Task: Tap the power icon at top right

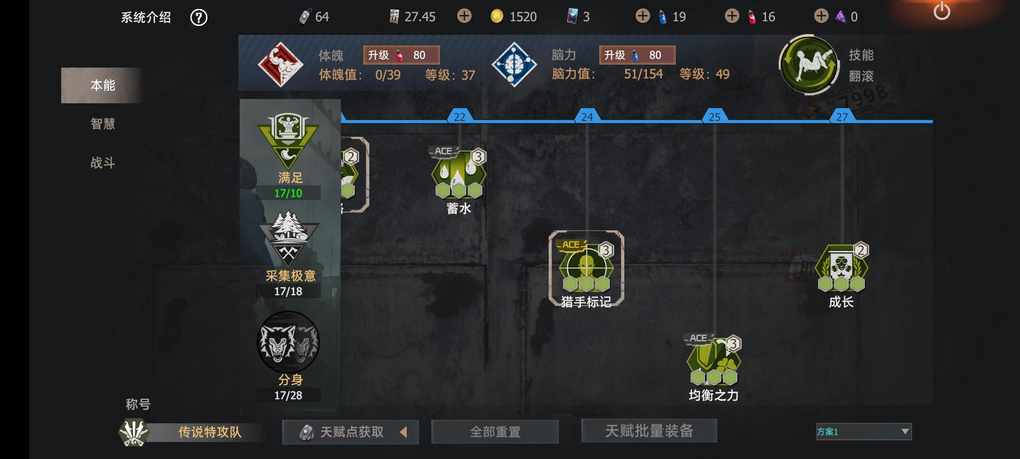Action: (941, 11)
